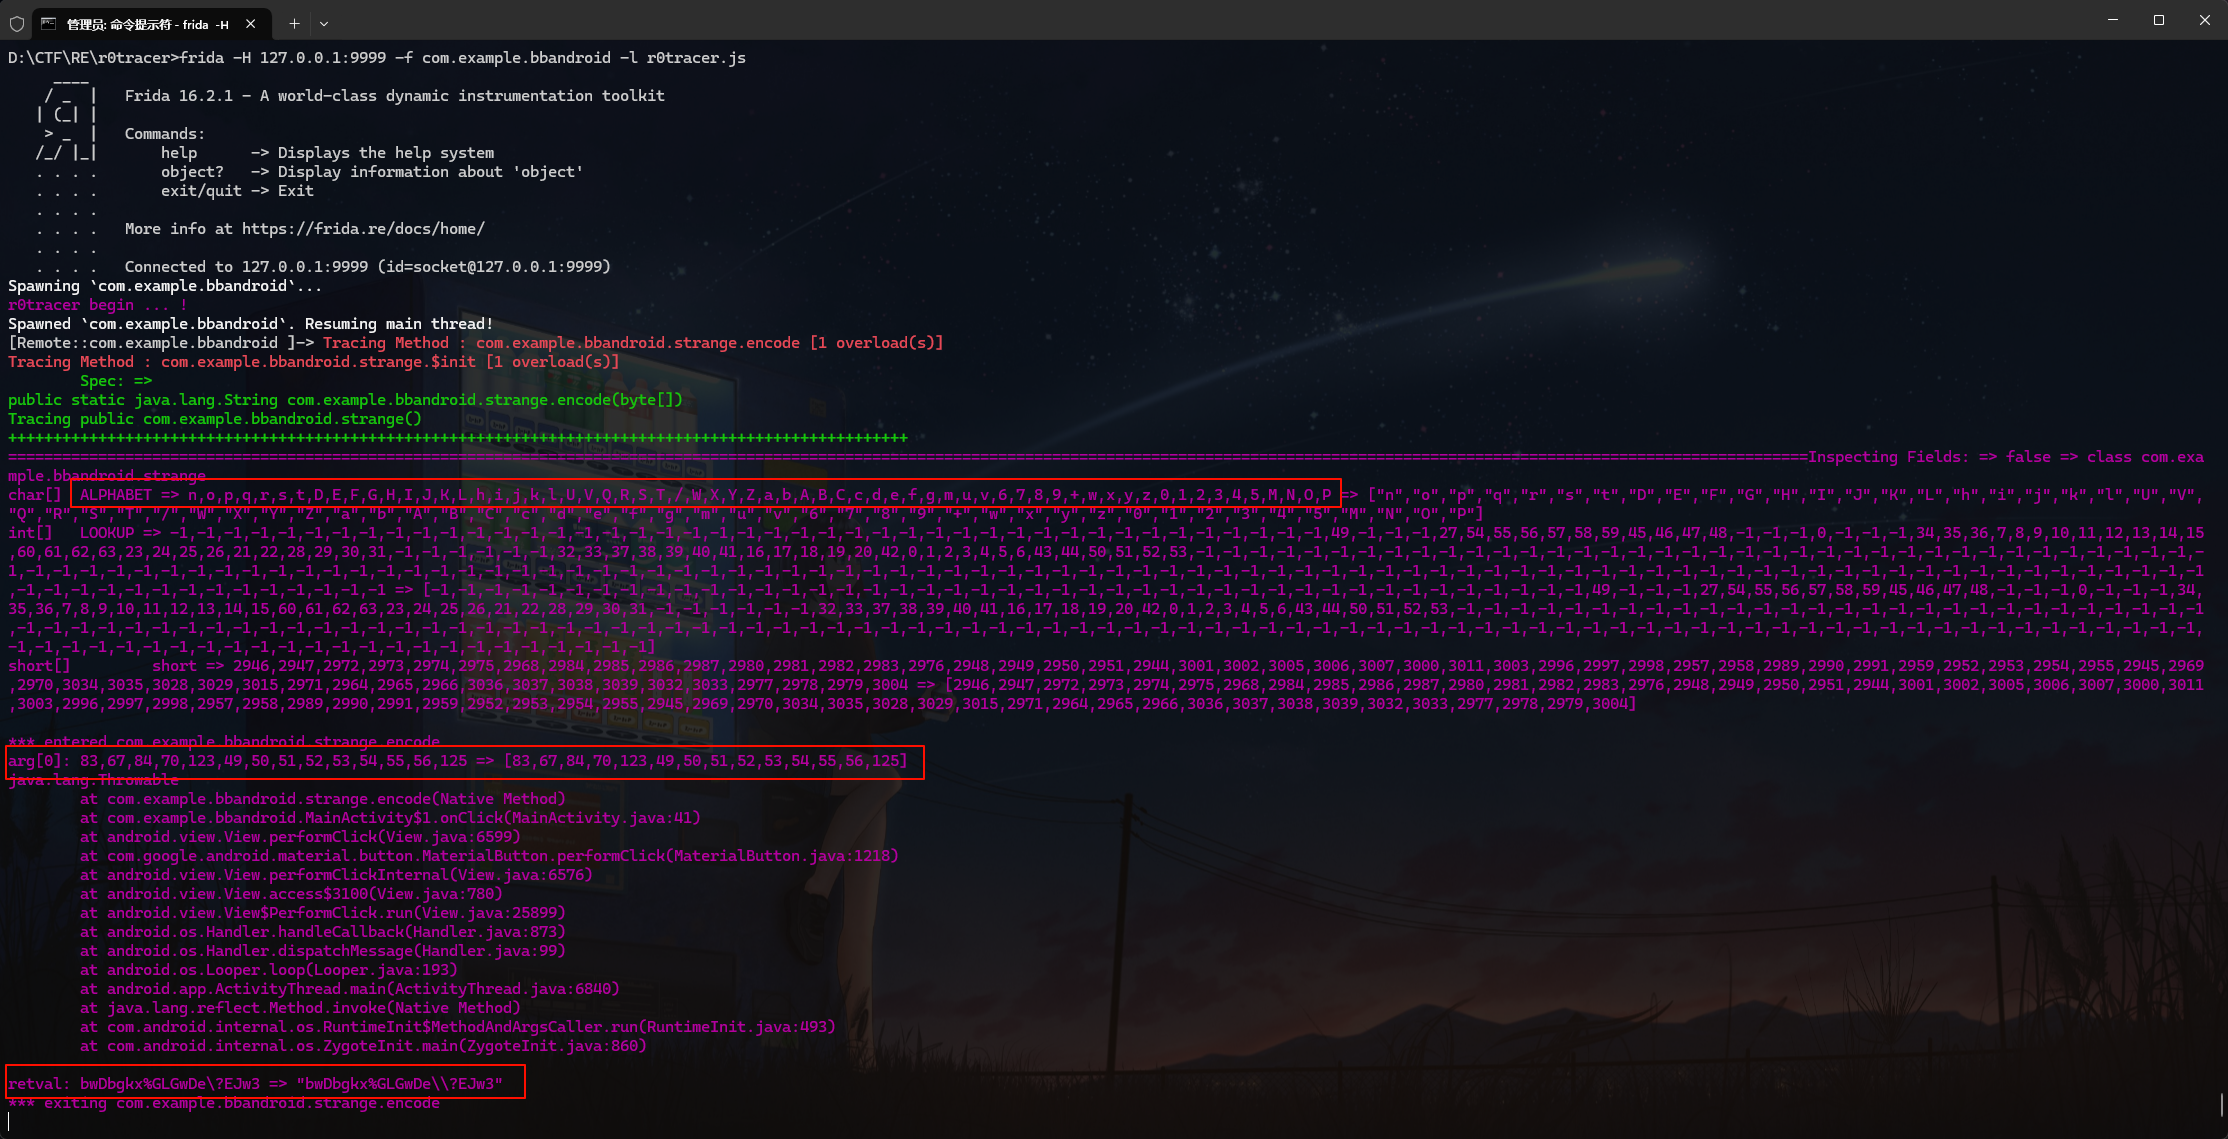Screen dimensions: 2228x1139
Task: Select the 管理员: 命令提示符 - frida tab
Action: click(147, 24)
